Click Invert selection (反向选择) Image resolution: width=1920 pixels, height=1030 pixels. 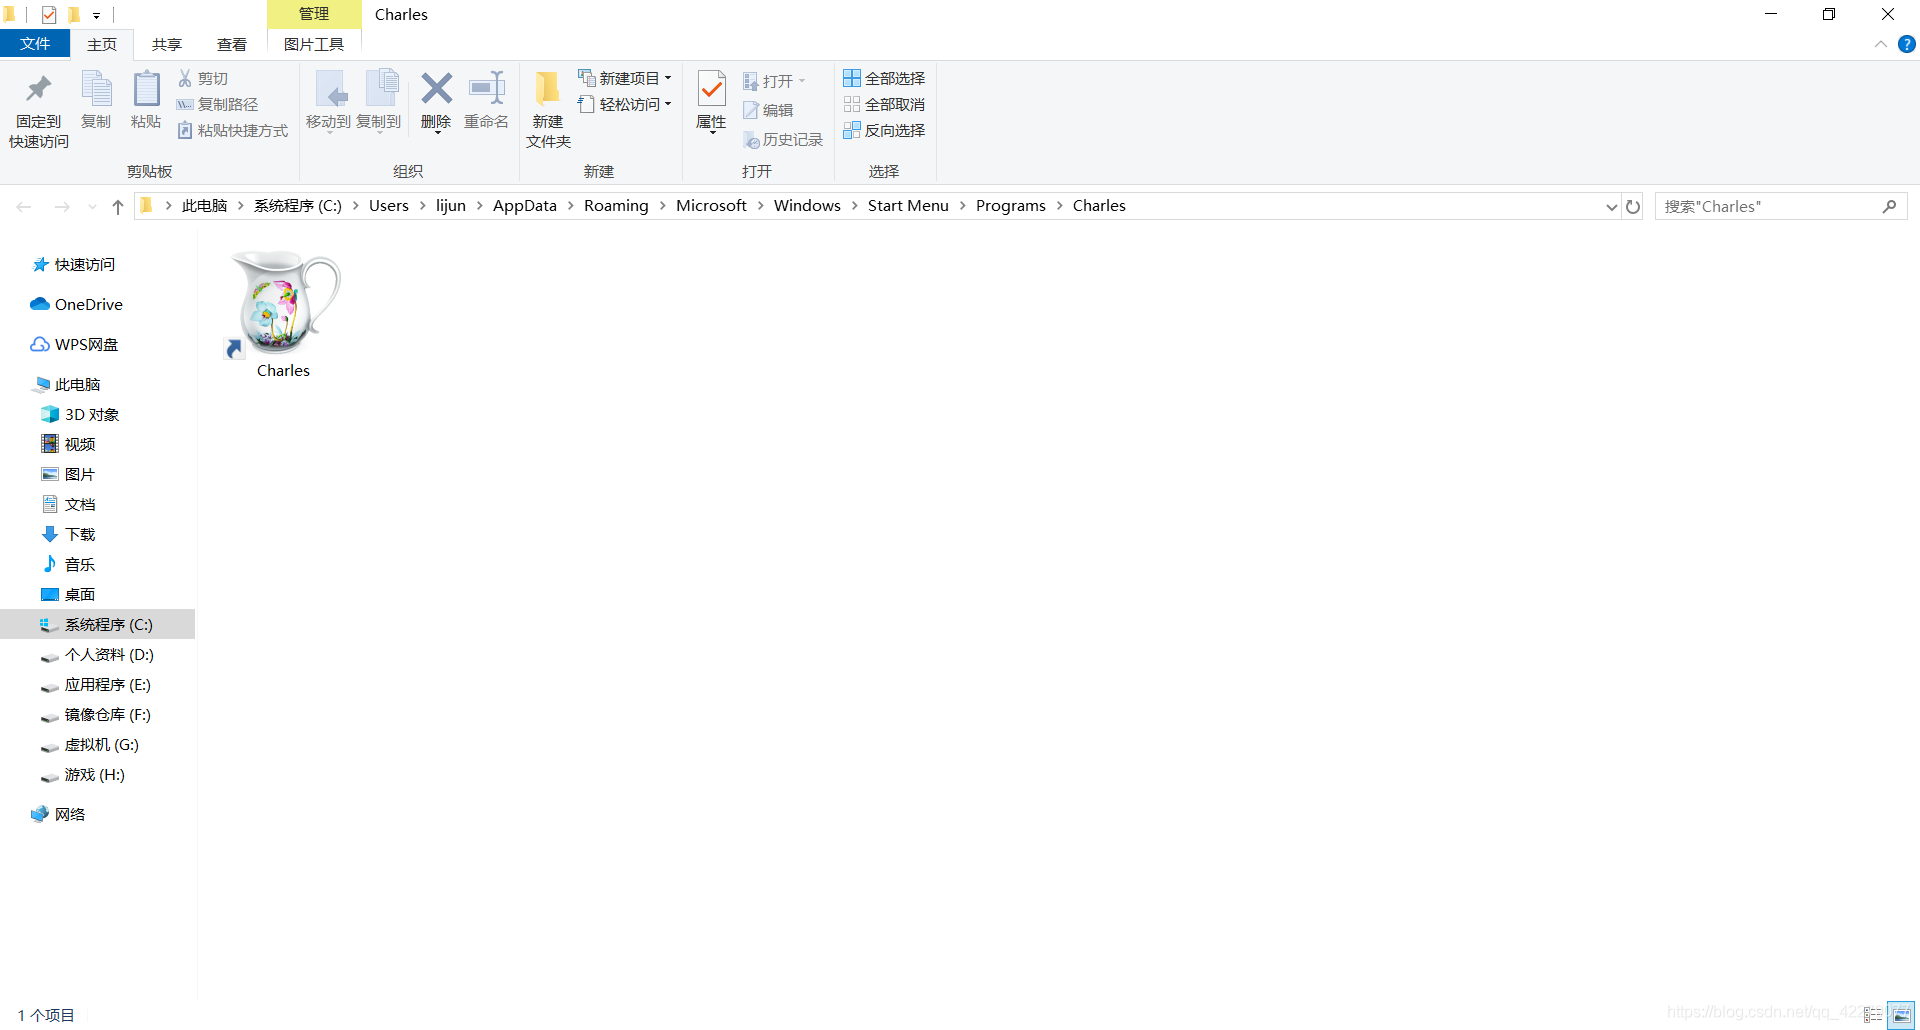tap(884, 130)
